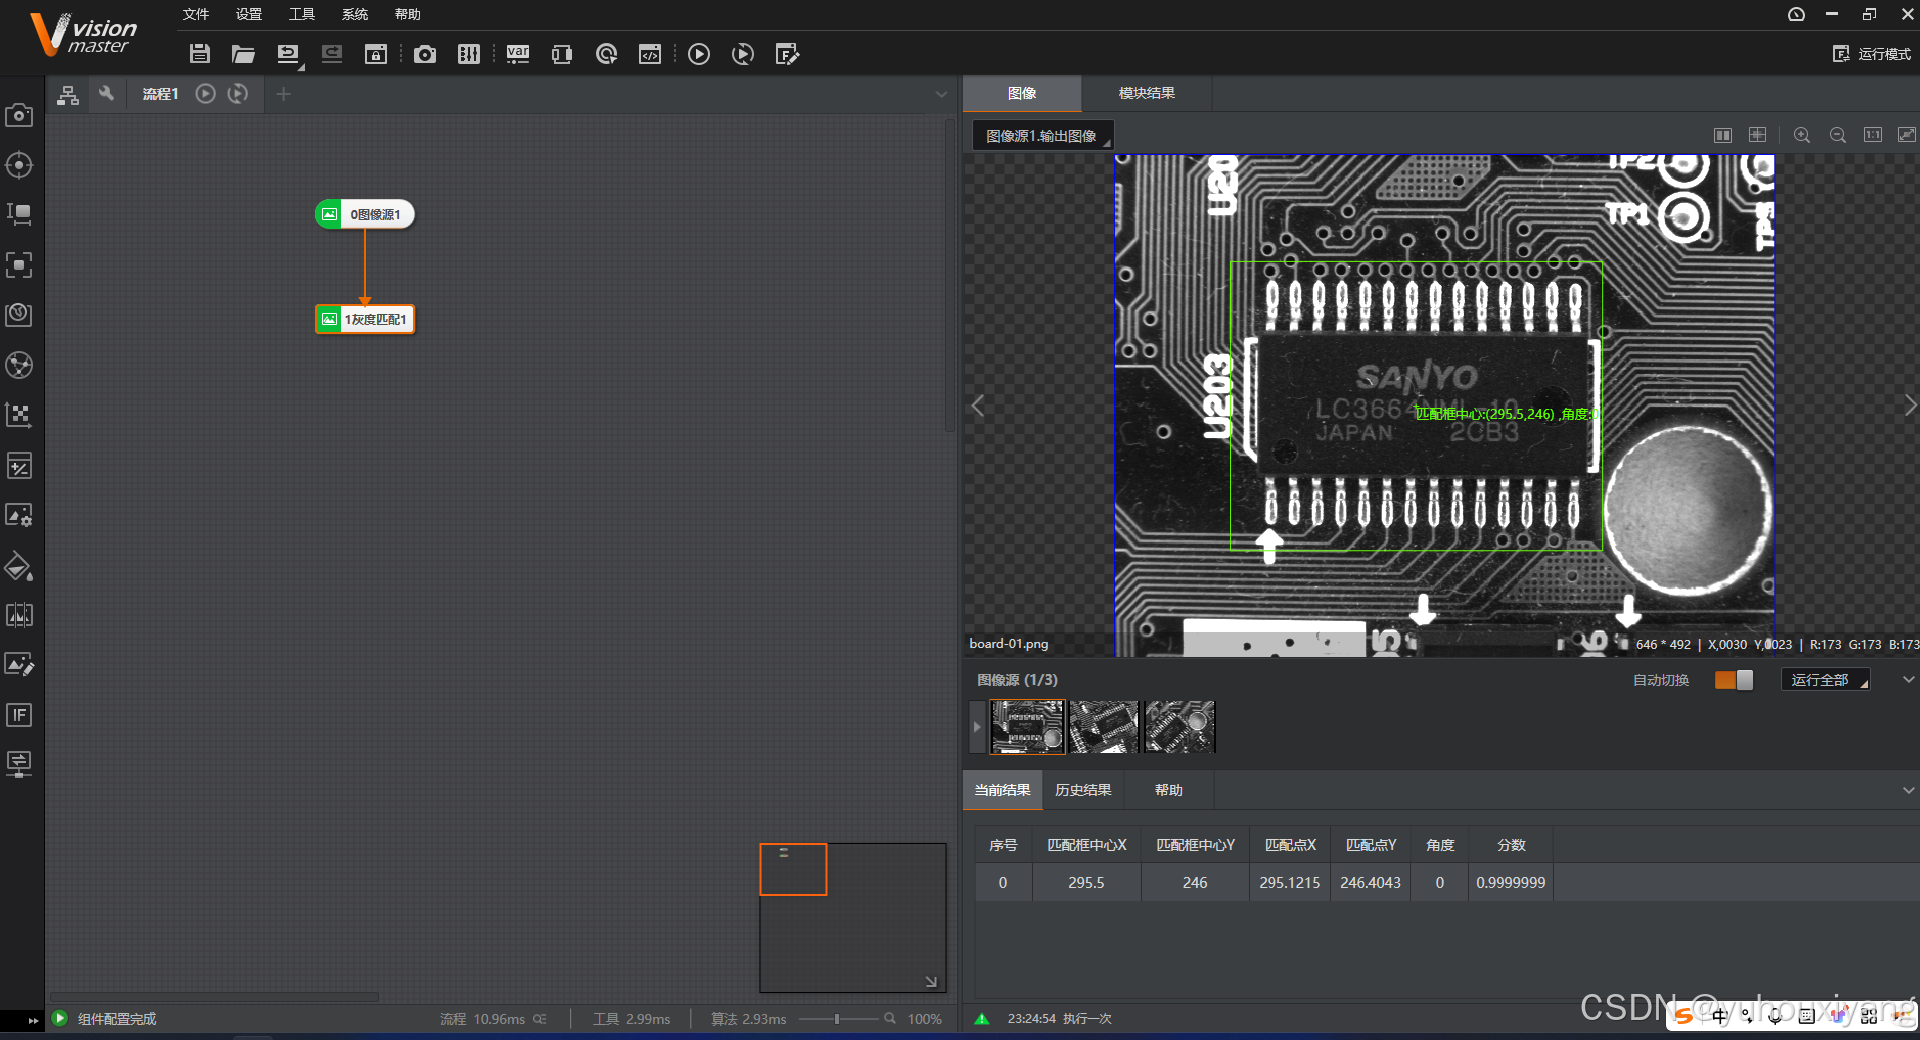Switch to the 历史结果 tab
The image size is (1920, 1040).
(x=1083, y=790)
